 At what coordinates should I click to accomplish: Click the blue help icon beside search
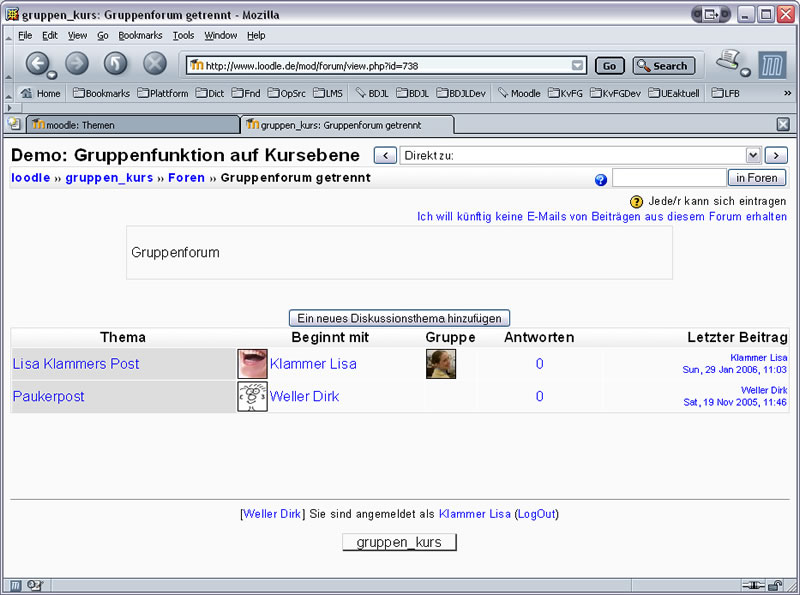coord(601,180)
